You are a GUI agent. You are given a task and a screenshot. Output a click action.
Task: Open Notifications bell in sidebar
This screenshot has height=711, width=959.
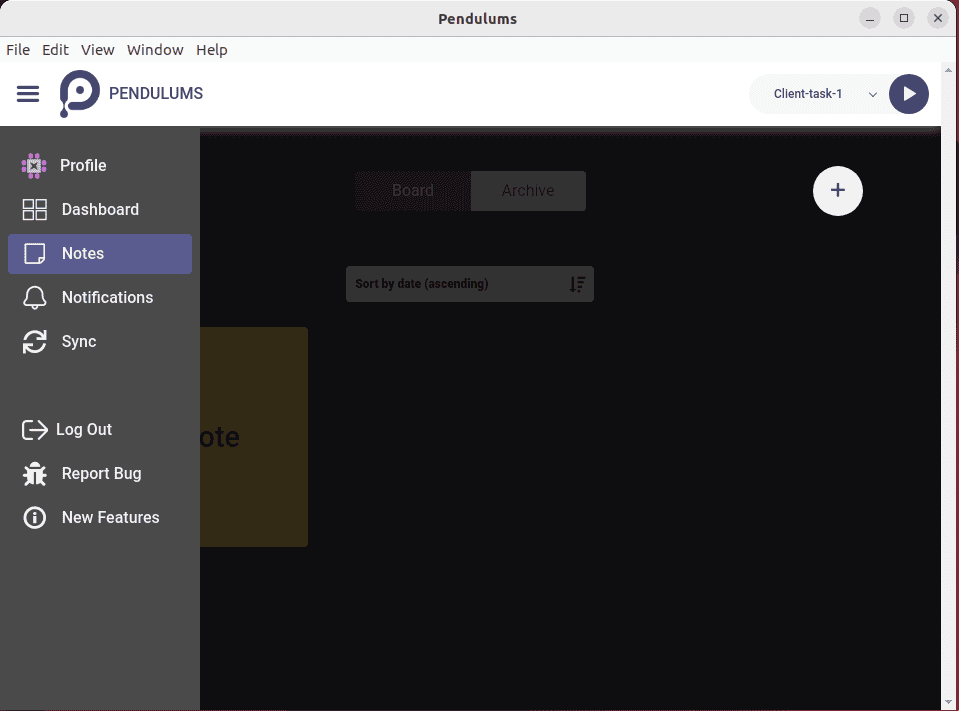tap(35, 298)
